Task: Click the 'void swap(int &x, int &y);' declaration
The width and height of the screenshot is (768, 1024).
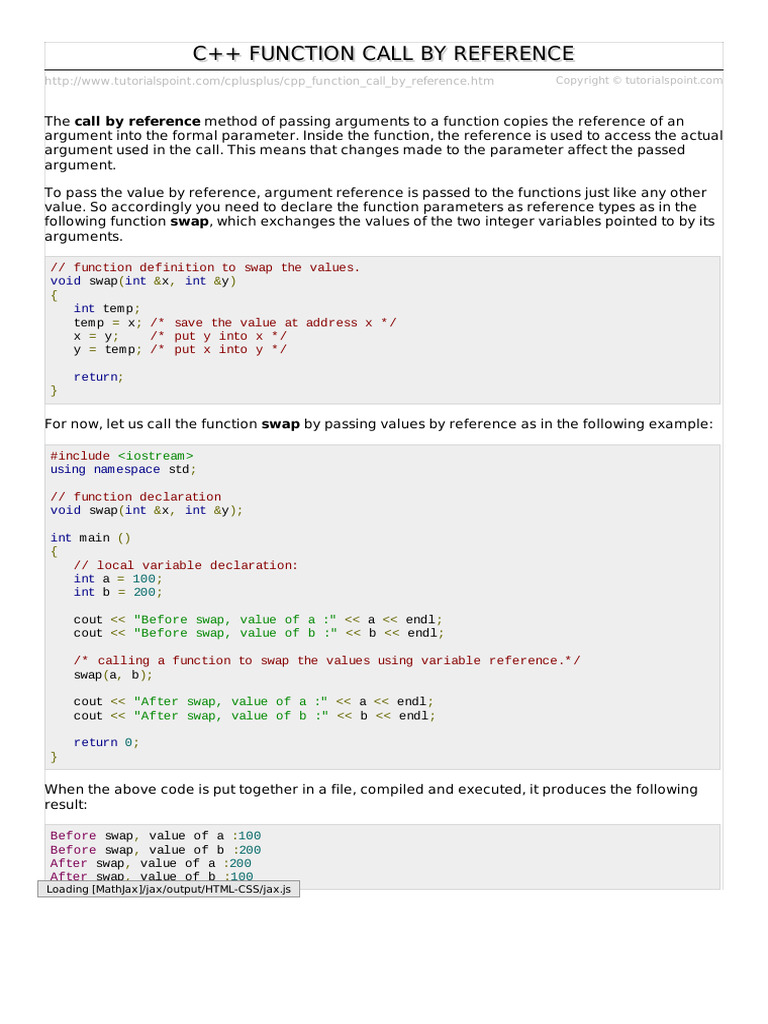Action: [146, 510]
